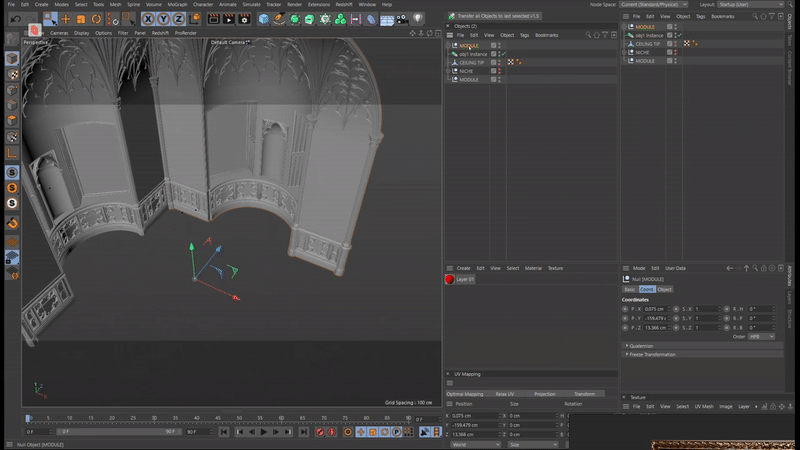
Task: Toggle layer checkbox of NICHE object
Action: pos(493,71)
